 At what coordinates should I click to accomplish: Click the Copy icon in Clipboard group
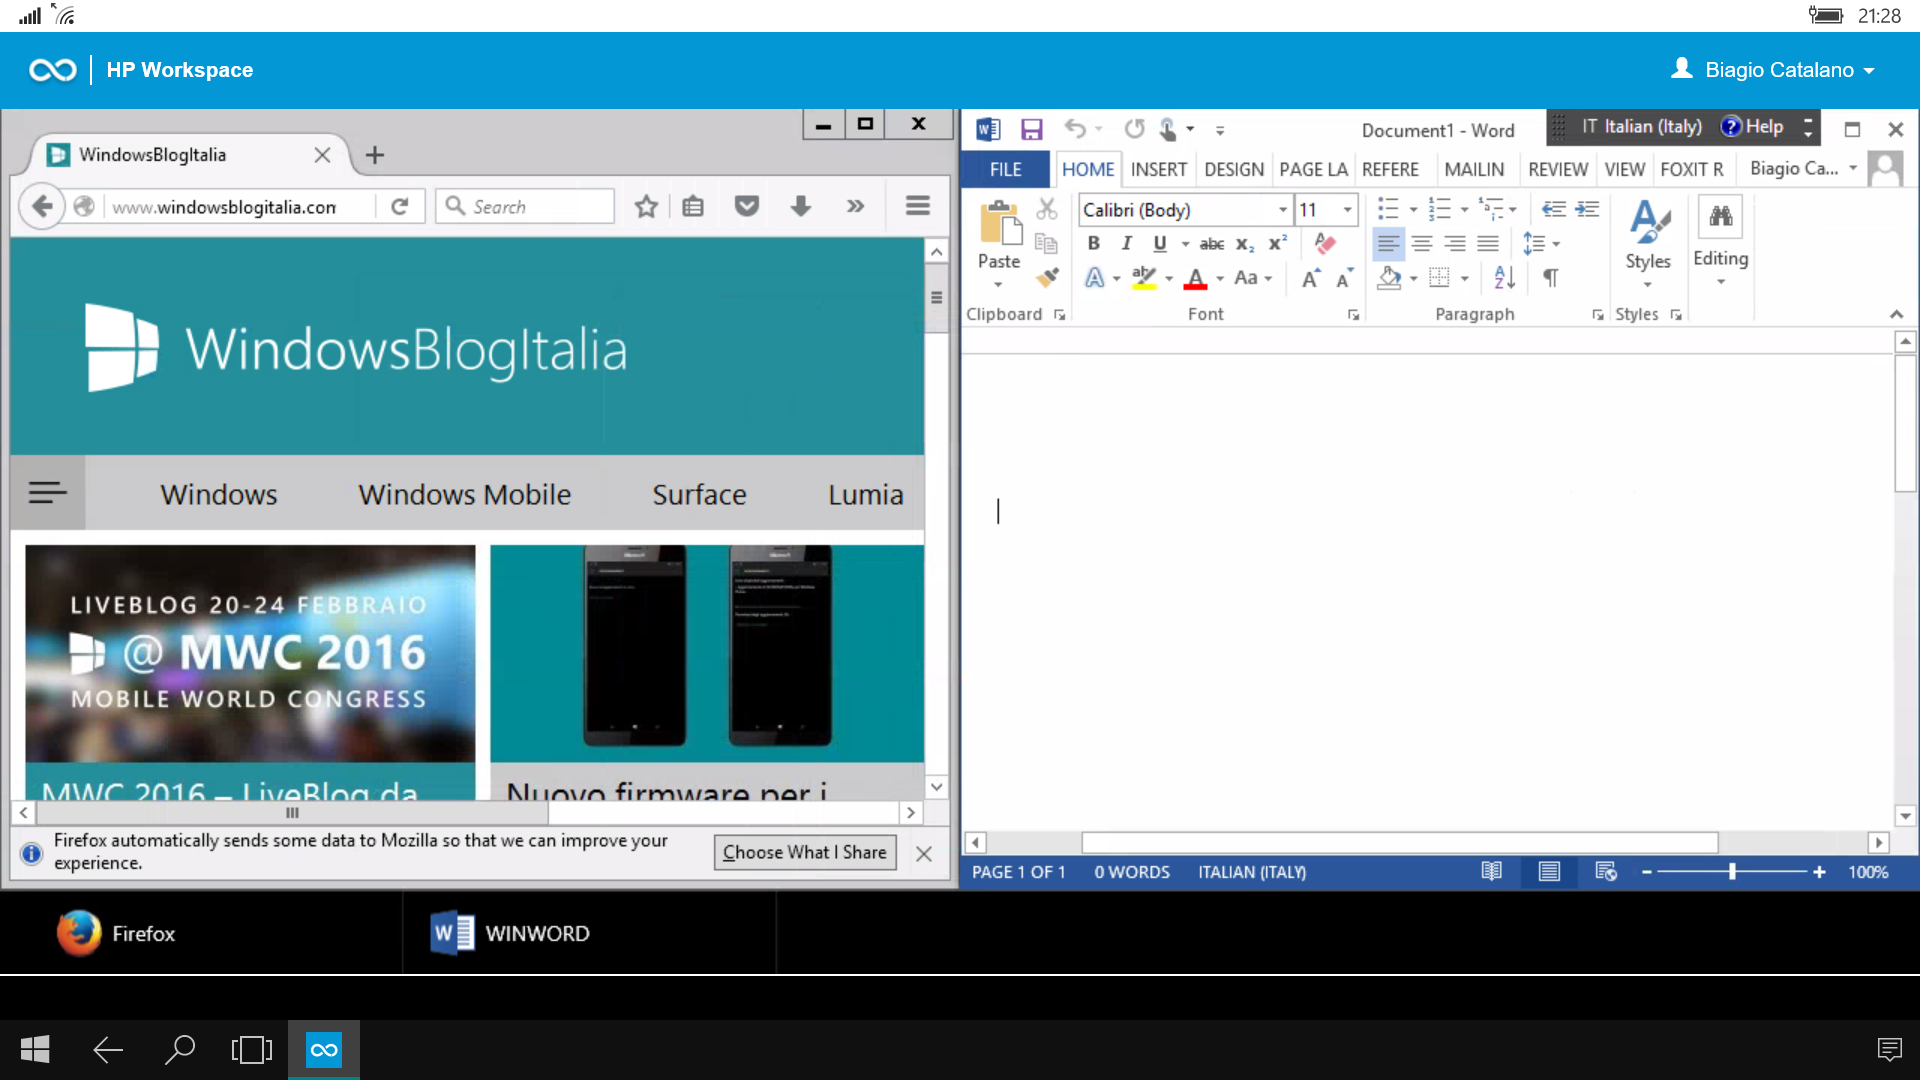coord(1046,243)
